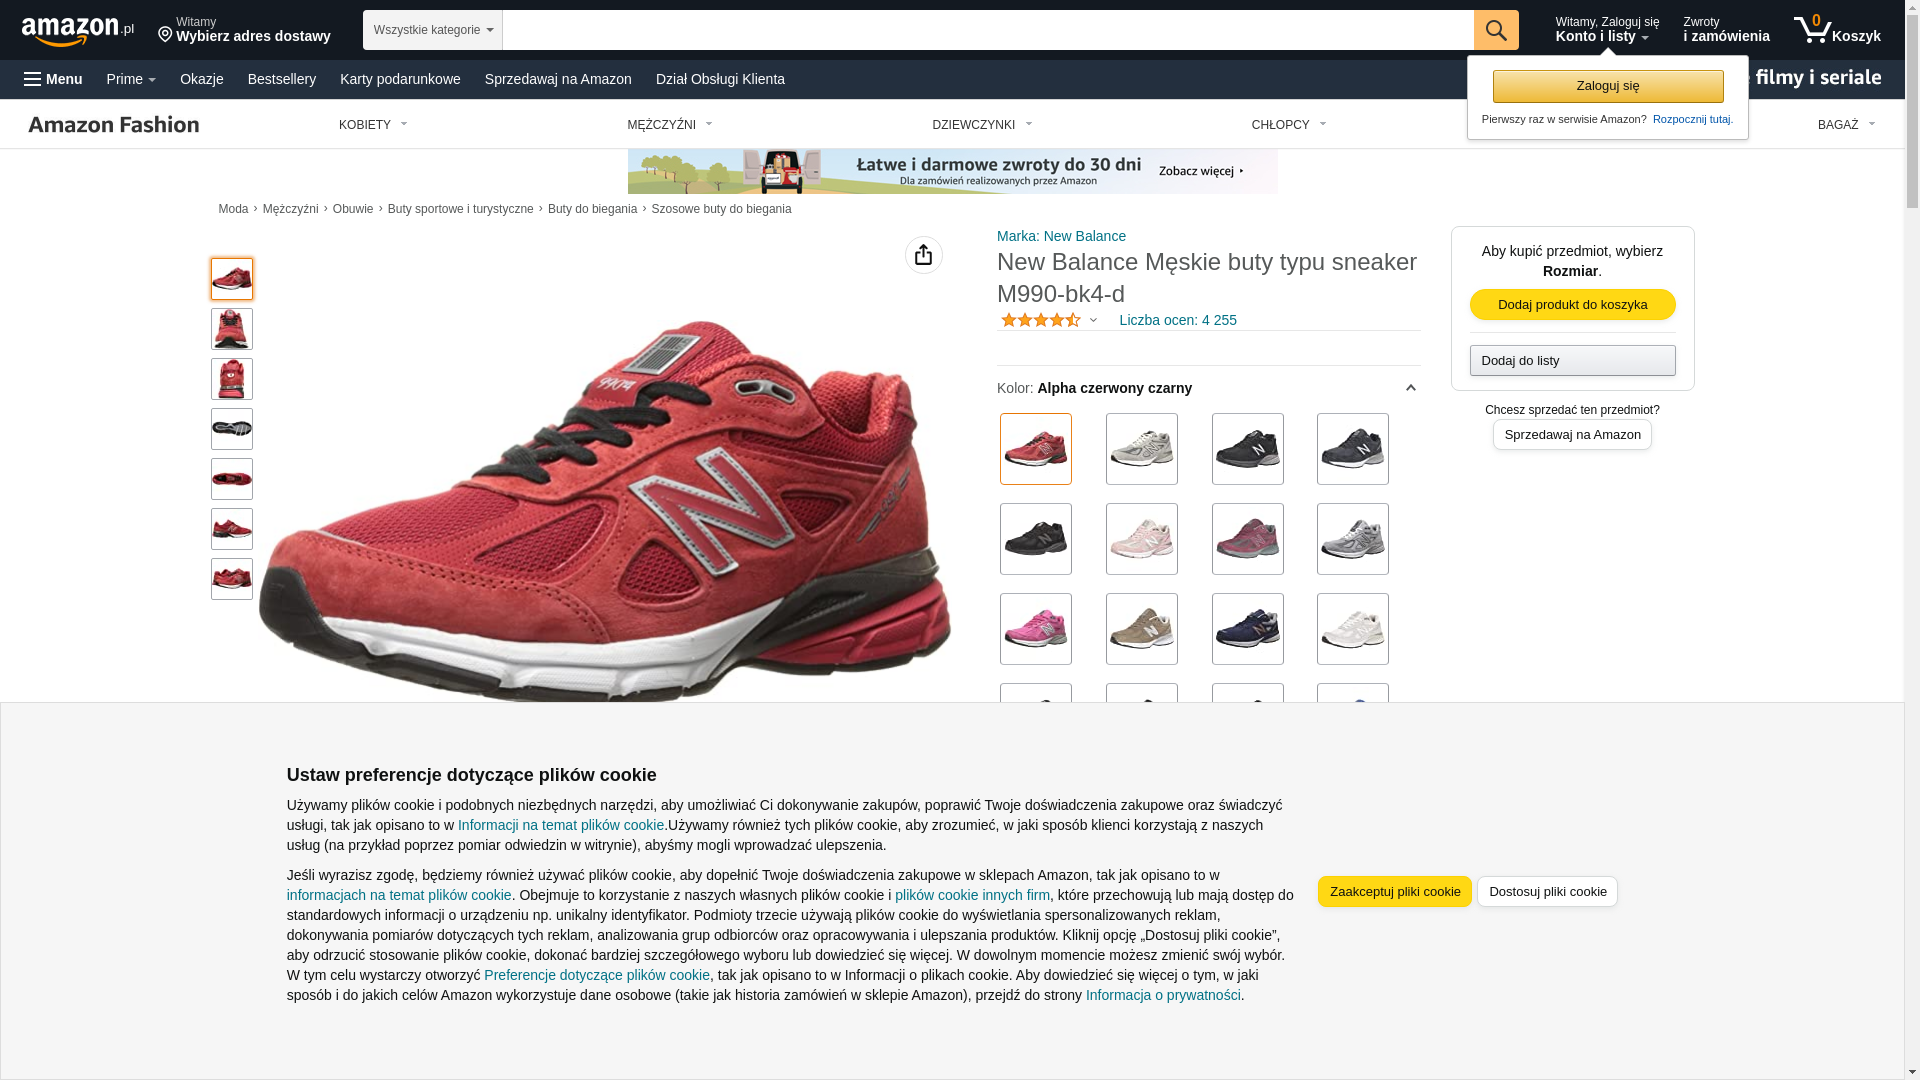The width and height of the screenshot is (1920, 1080).
Task: Click into the search input field
Action: pos(988,30)
